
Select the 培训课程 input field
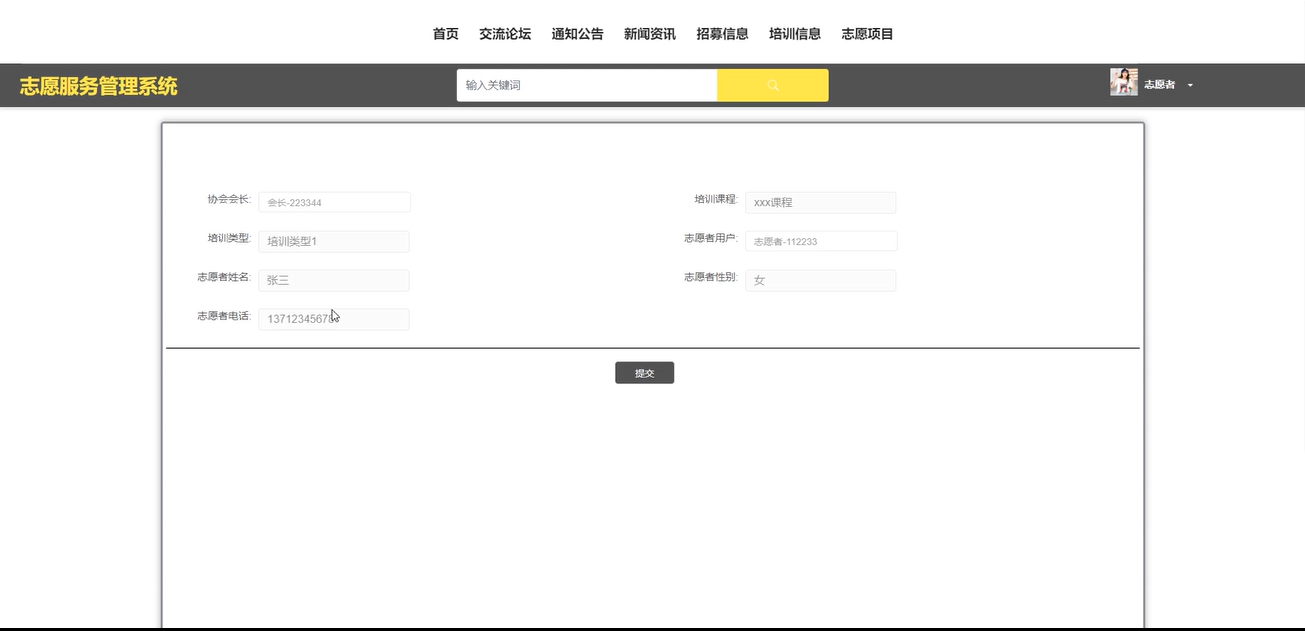[x=820, y=202]
